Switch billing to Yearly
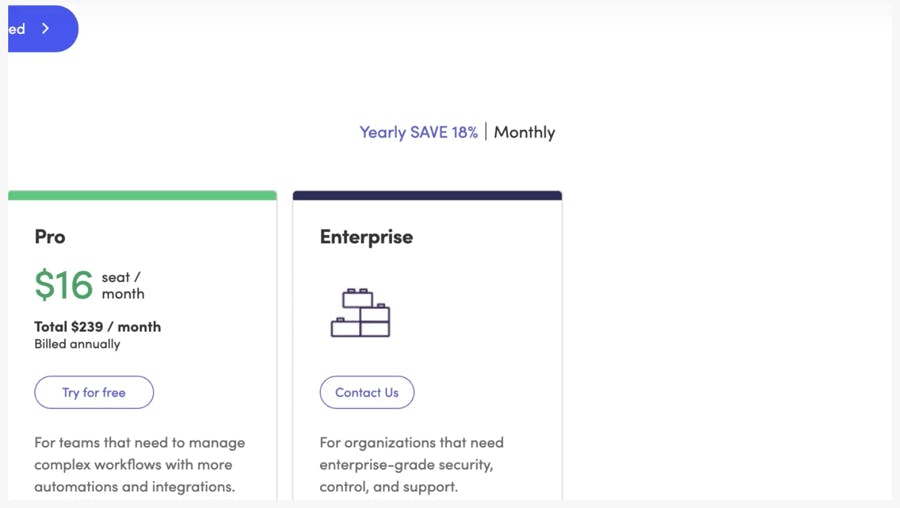The height and width of the screenshot is (508, 900). pos(383,132)
